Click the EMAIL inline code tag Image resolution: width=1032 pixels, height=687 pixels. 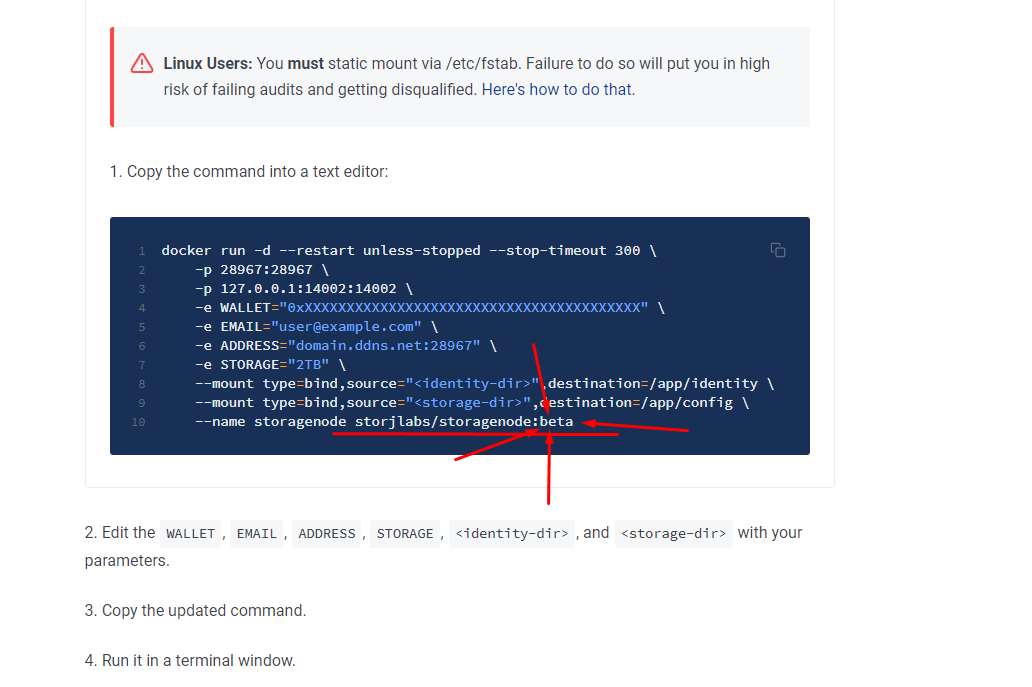[x=256, y=534]
